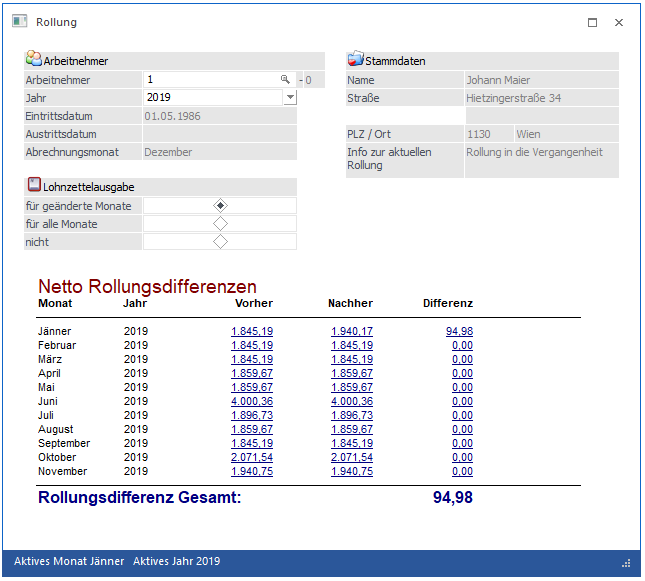
Task: Click Oktober Nachher value 2.071,54
Action: 351,457
